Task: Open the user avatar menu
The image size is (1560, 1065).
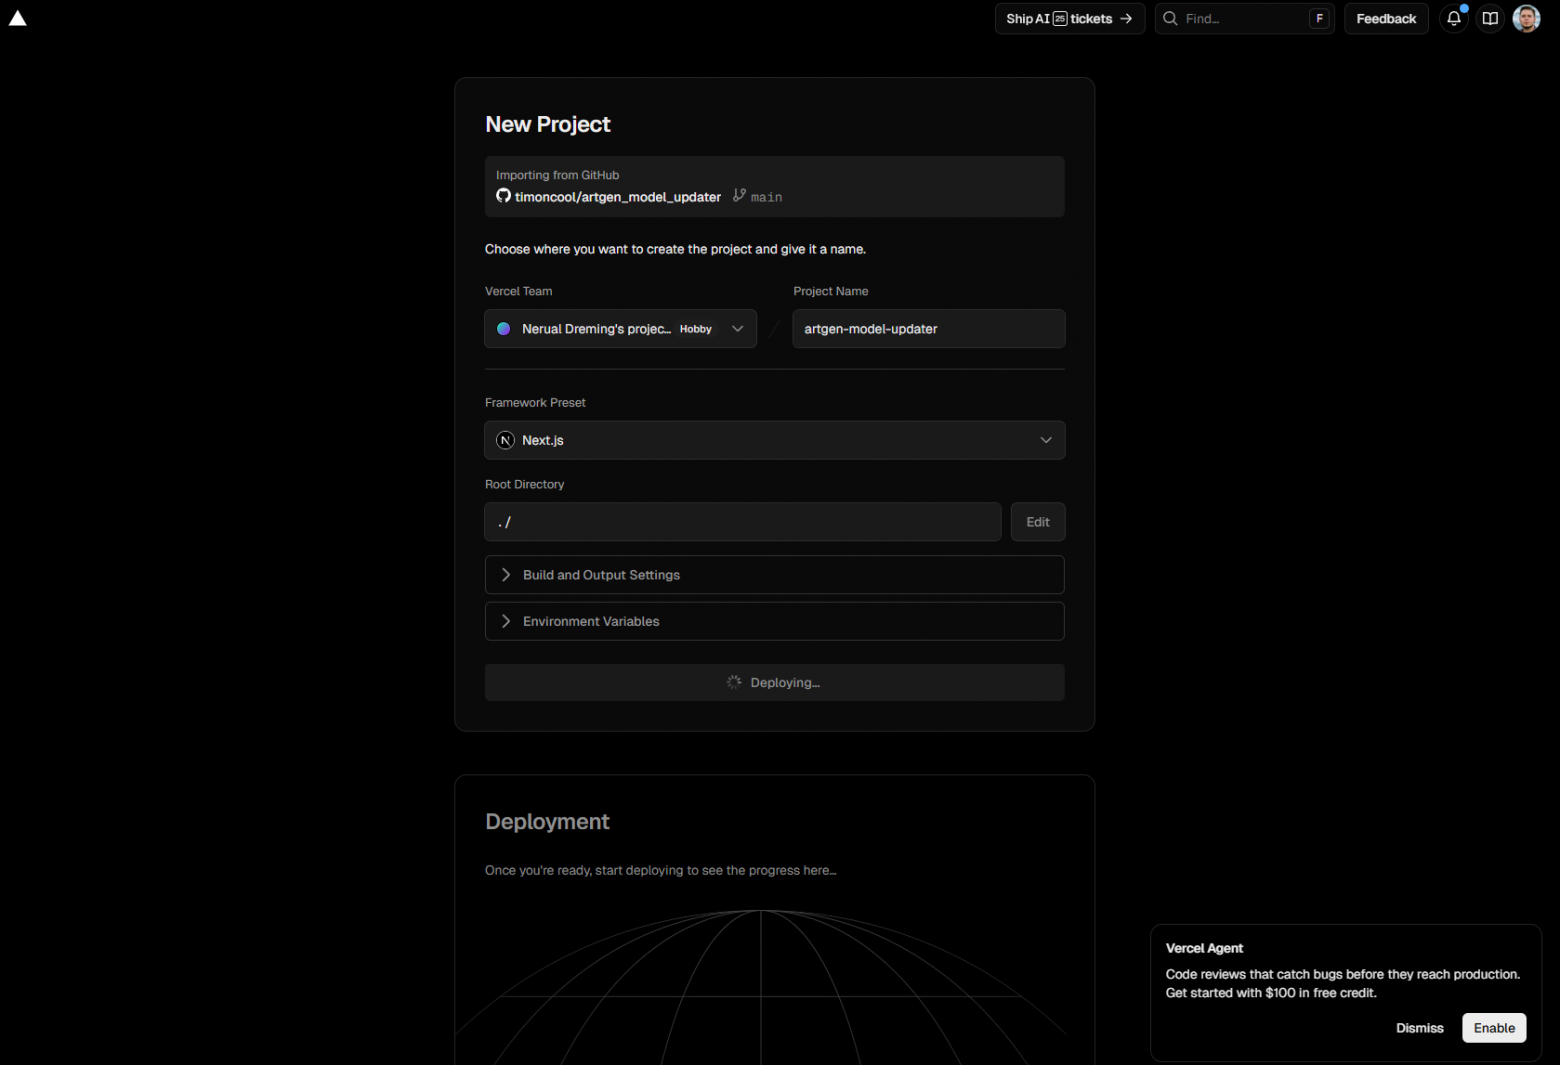Action: (x=1526, y=19)
